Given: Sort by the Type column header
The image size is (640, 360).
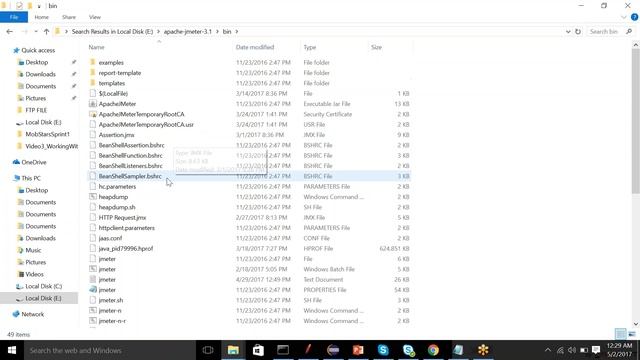Looking at the screenshot, I should [310, 47].
